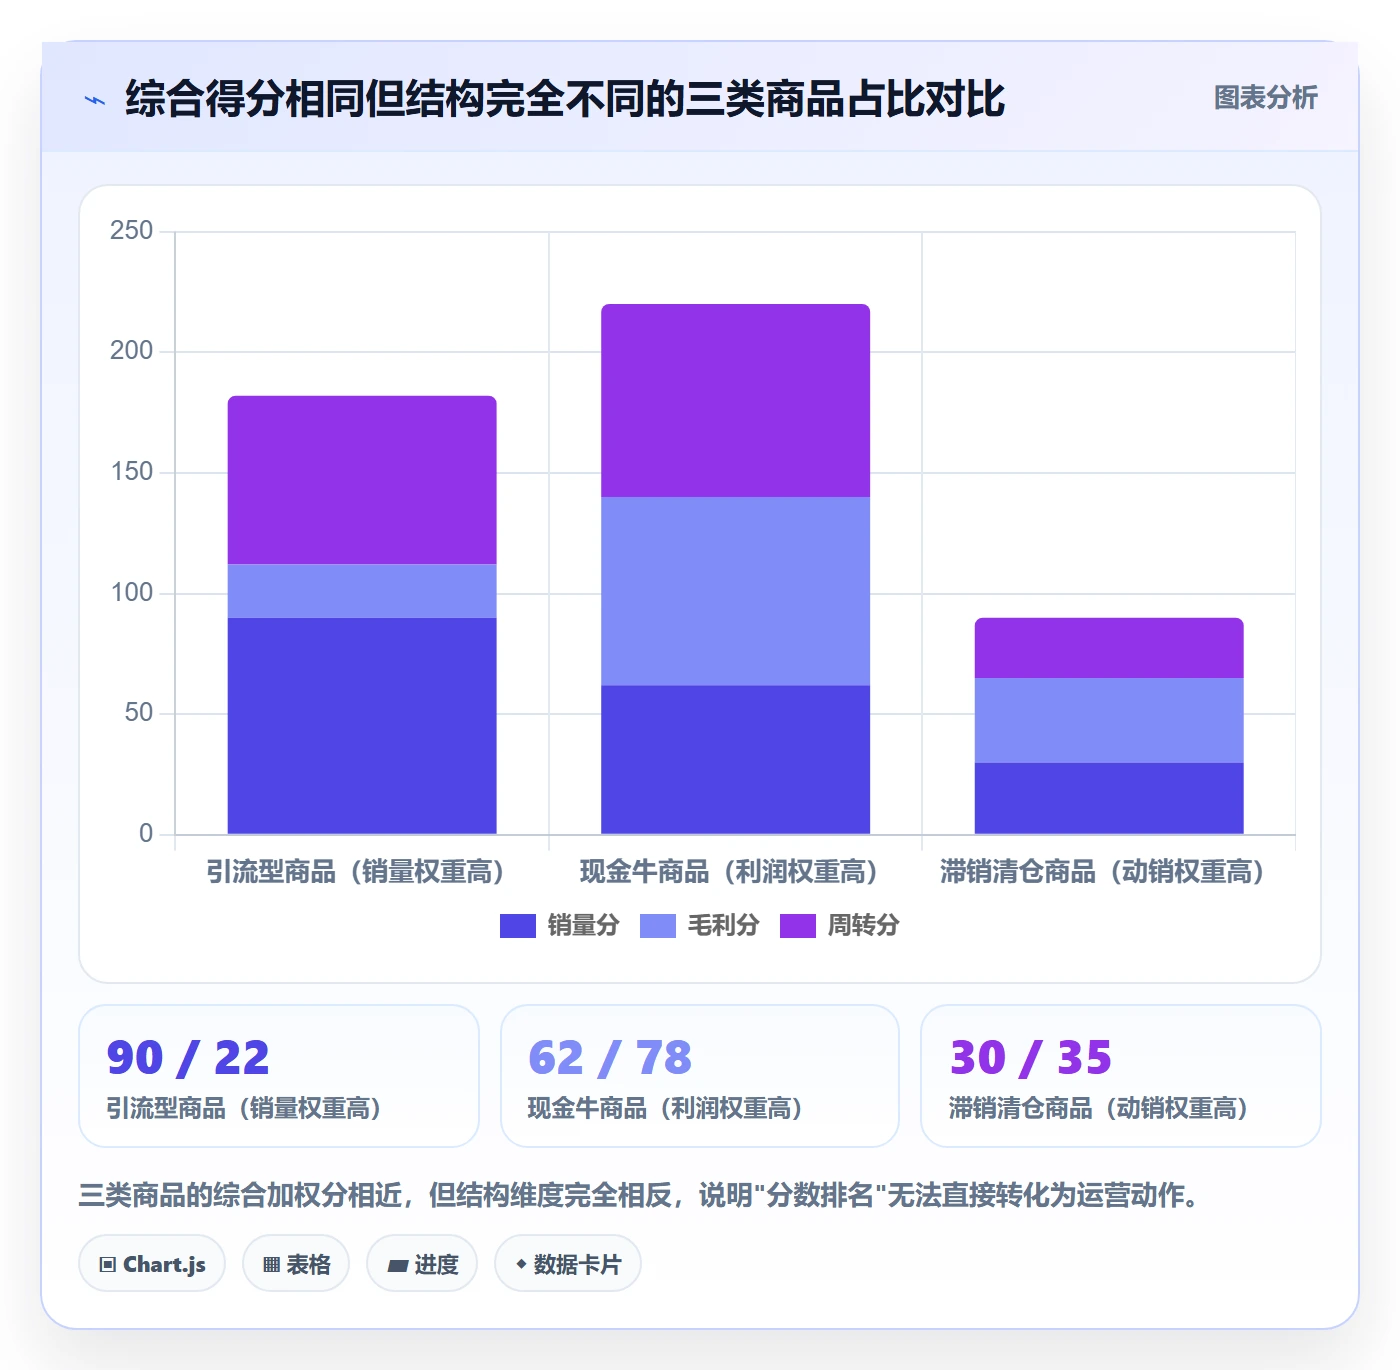The height and width of the screenshot is (1370, 1400).
Task: Select the 进度 tag
Action: tap(422, 1264)
